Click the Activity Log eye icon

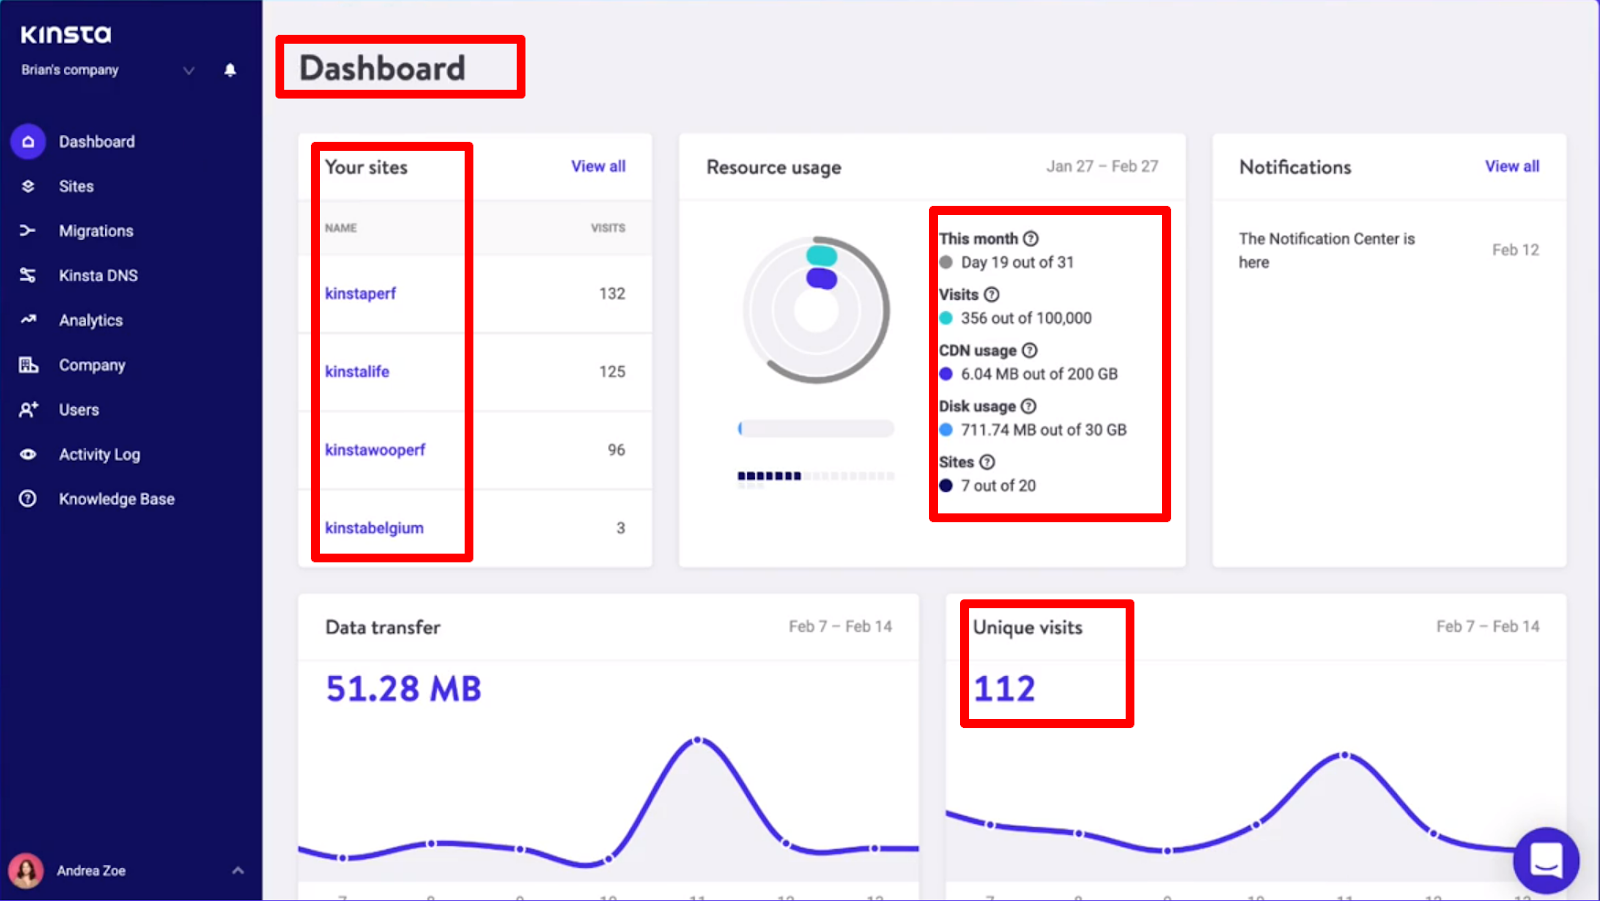click(x=28, y=454)
